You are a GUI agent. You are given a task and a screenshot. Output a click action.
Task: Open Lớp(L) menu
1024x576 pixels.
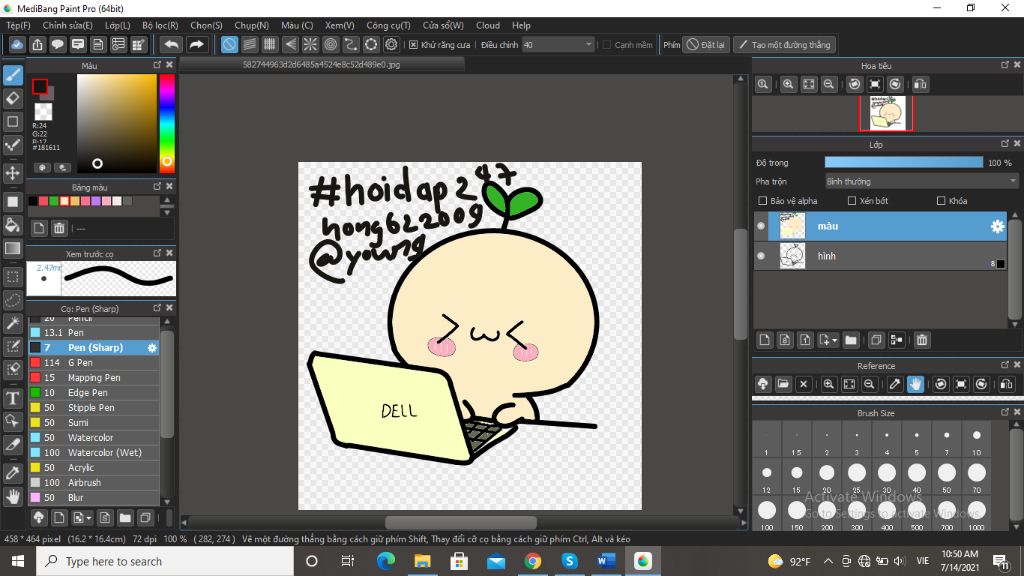point(118,25)
